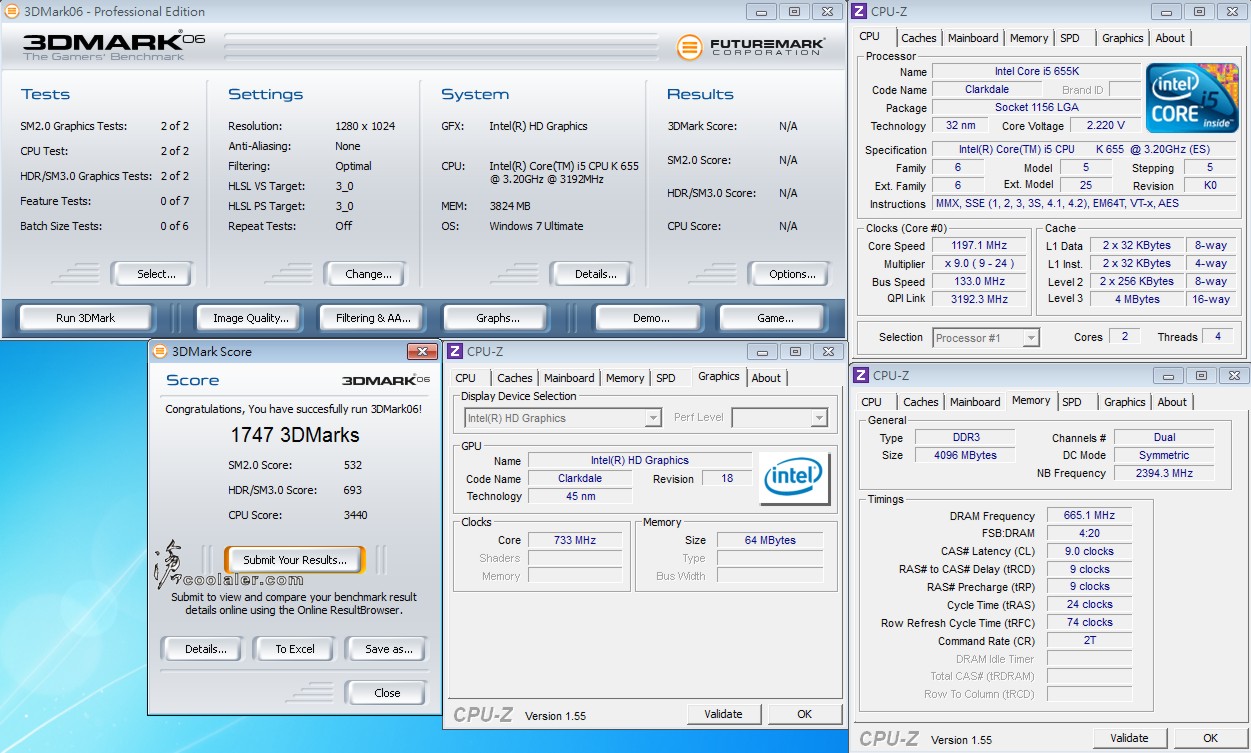Click the Level 3 cache 4 MBytes value
Screen dimensions: 1251x753
[x=1137, y=299]
